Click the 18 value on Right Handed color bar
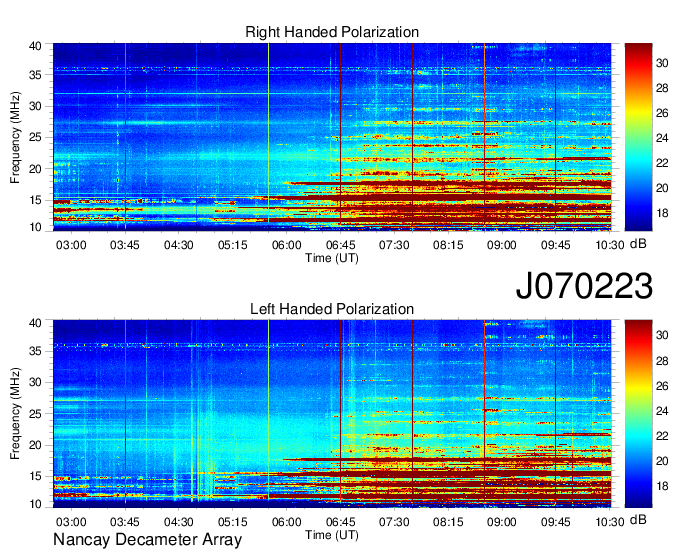The image size is (680, 552). (x=662, y=213)
